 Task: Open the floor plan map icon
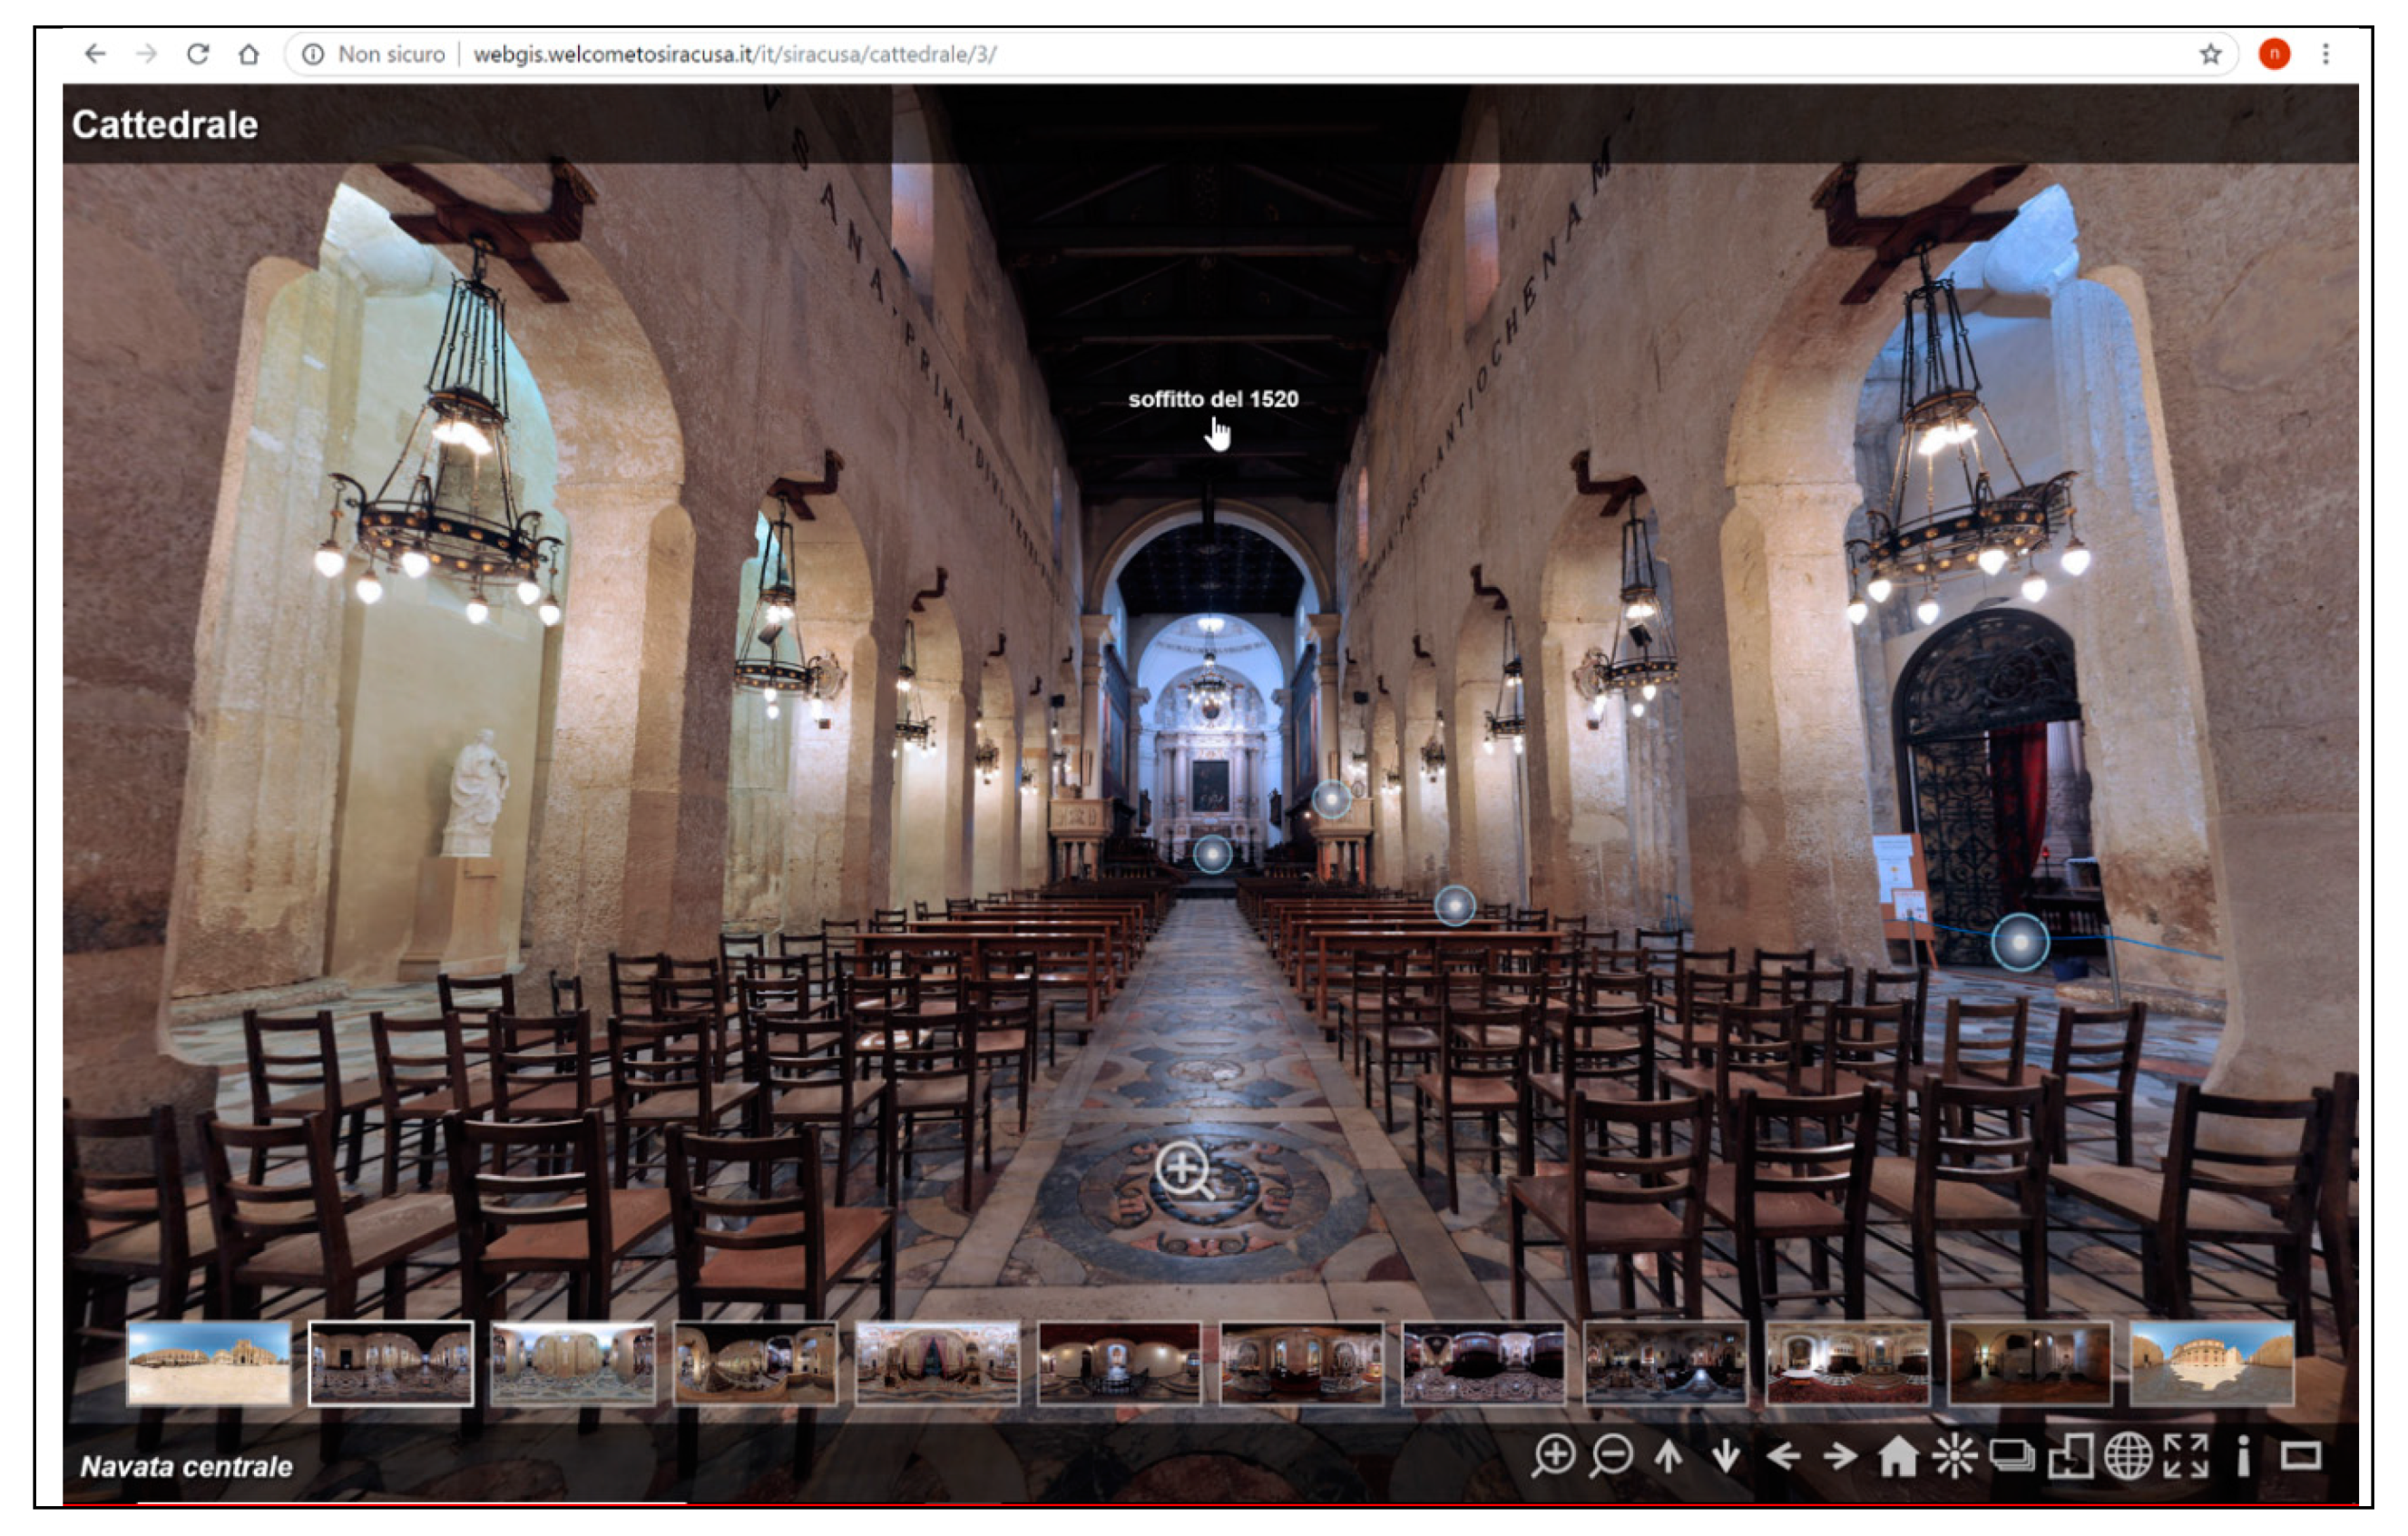[2070, 1456]
